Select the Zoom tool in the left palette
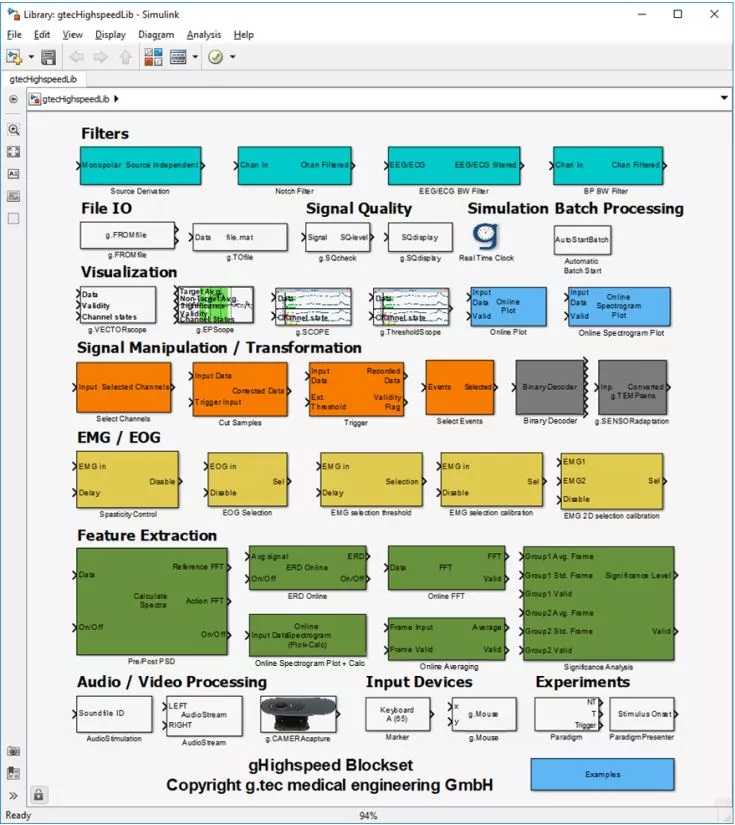Viewport: 735px width, 825px height. tap(13, 130)
